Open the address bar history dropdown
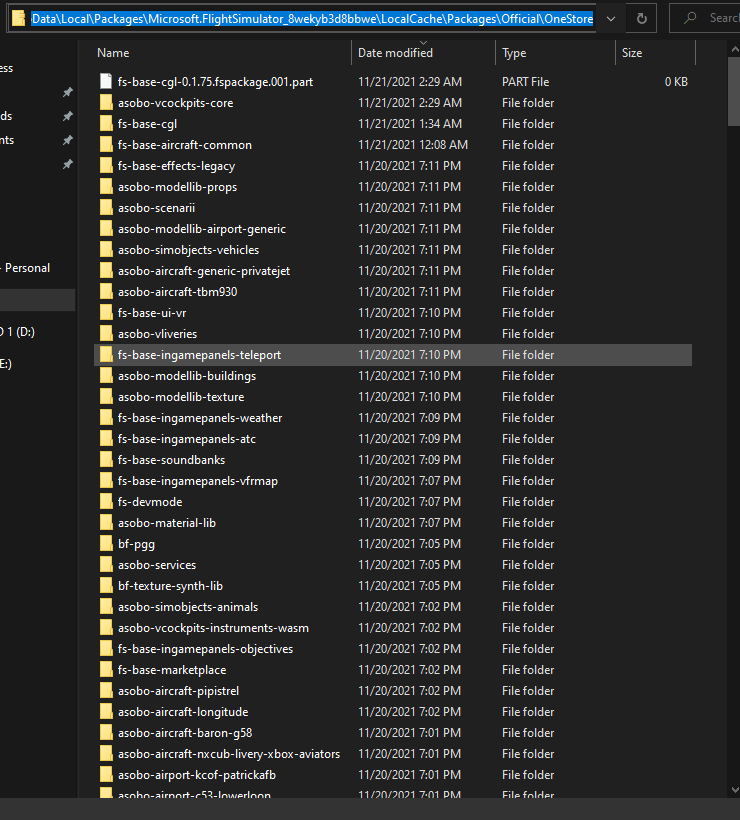 tap(611, 18)
